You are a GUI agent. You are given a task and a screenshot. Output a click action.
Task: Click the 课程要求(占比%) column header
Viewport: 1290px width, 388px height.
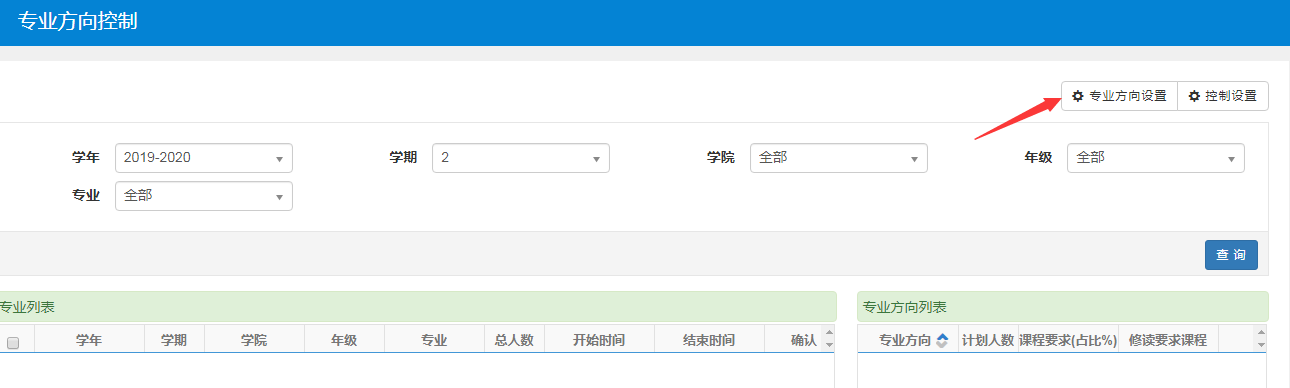(1068, 340)
